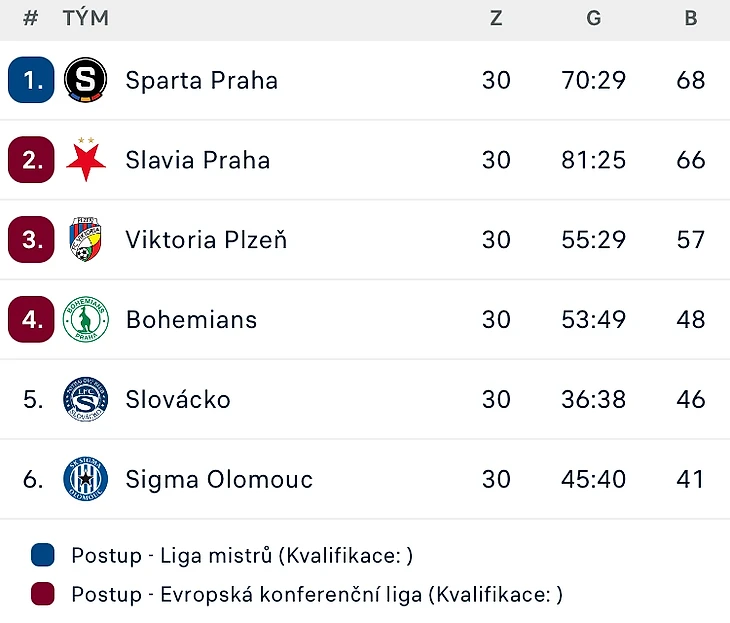Click the maroon rank 2 badge

point(32,160)
